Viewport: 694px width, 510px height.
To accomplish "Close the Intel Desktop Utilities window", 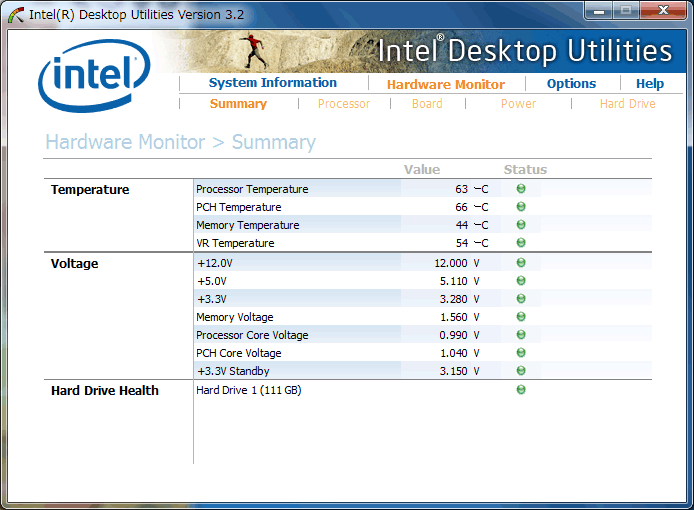I will pos(663,11).
